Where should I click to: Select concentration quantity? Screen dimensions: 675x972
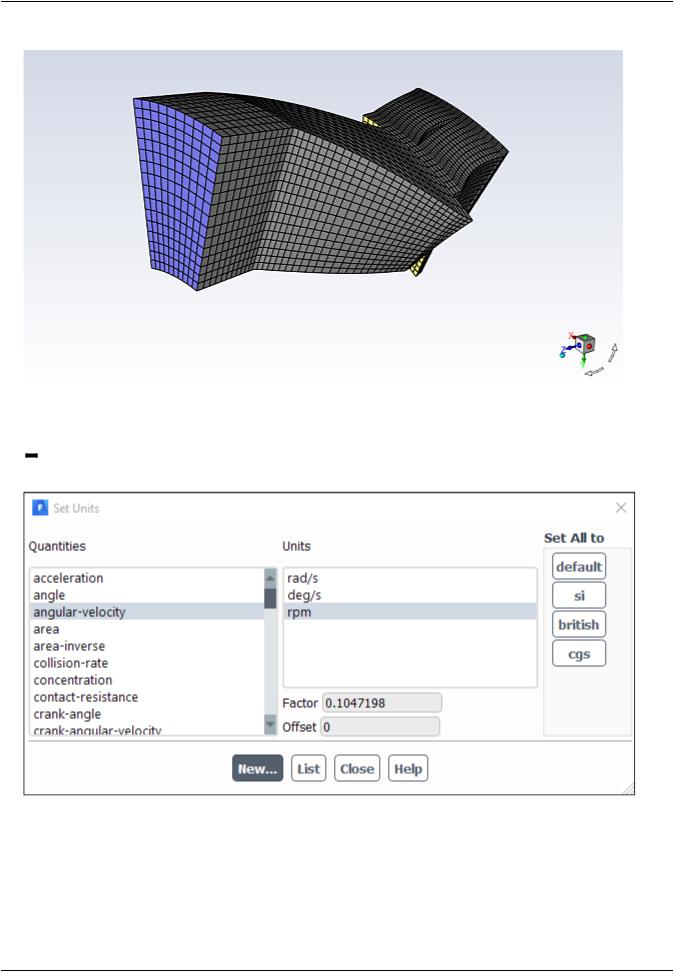(147, 680)
